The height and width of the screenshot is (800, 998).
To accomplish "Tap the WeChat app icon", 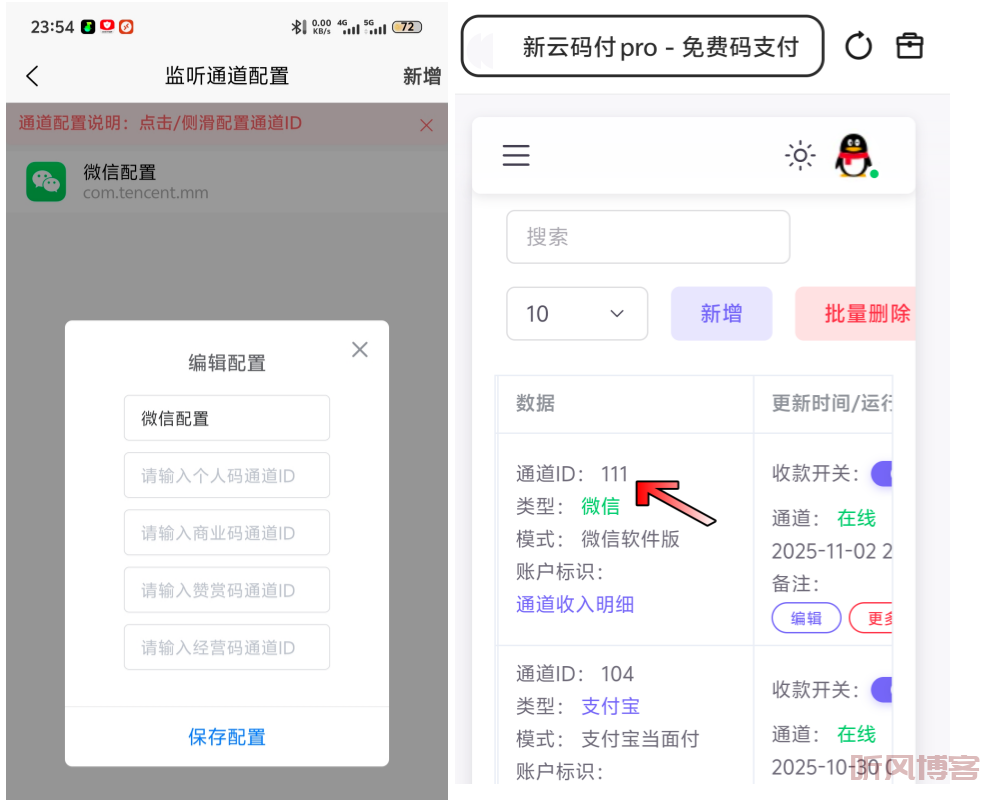I will tap(46, 181).
